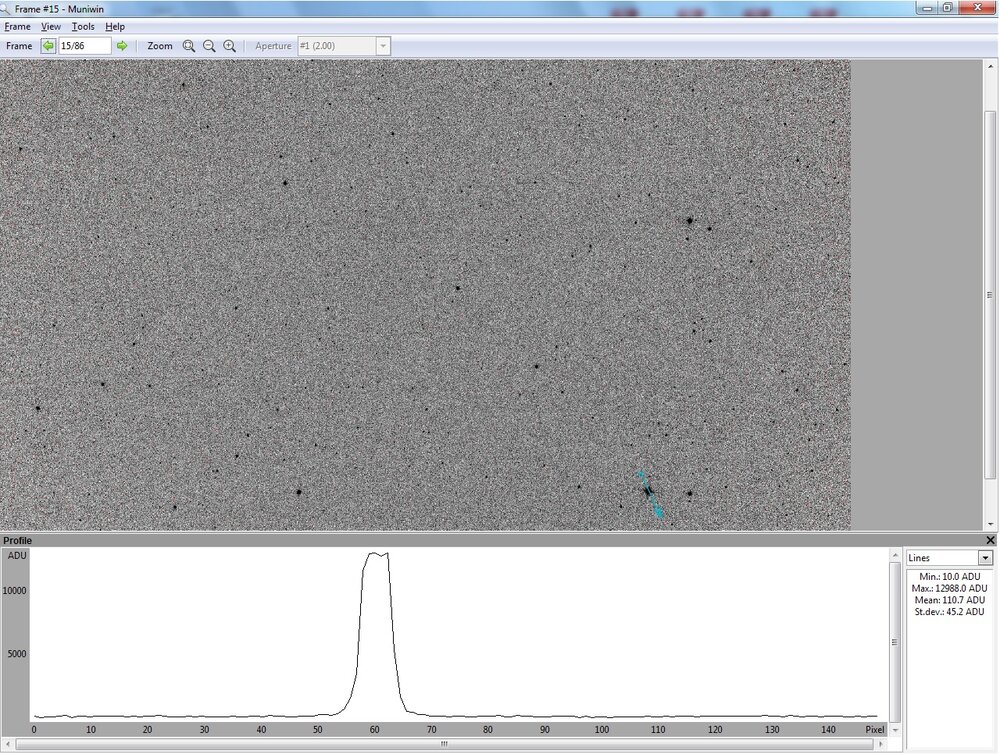The image size is (1000, 754).
Task: Open the View menu
Action: pos(51,26)
